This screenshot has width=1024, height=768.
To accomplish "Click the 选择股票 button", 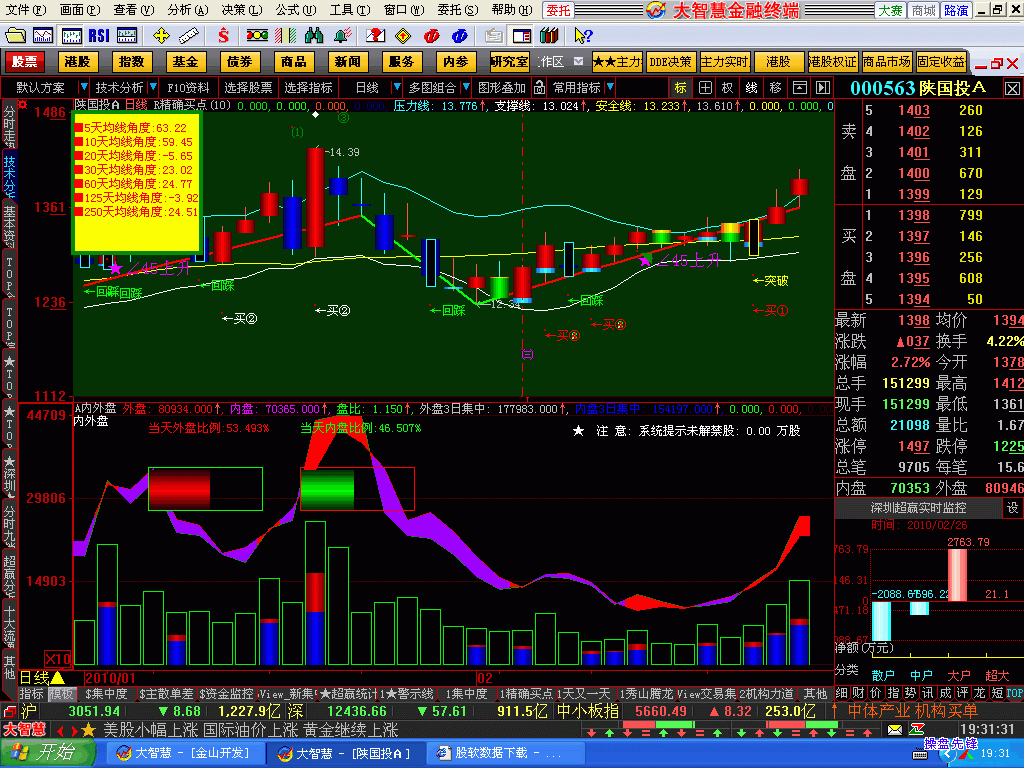I will [248, 87].
